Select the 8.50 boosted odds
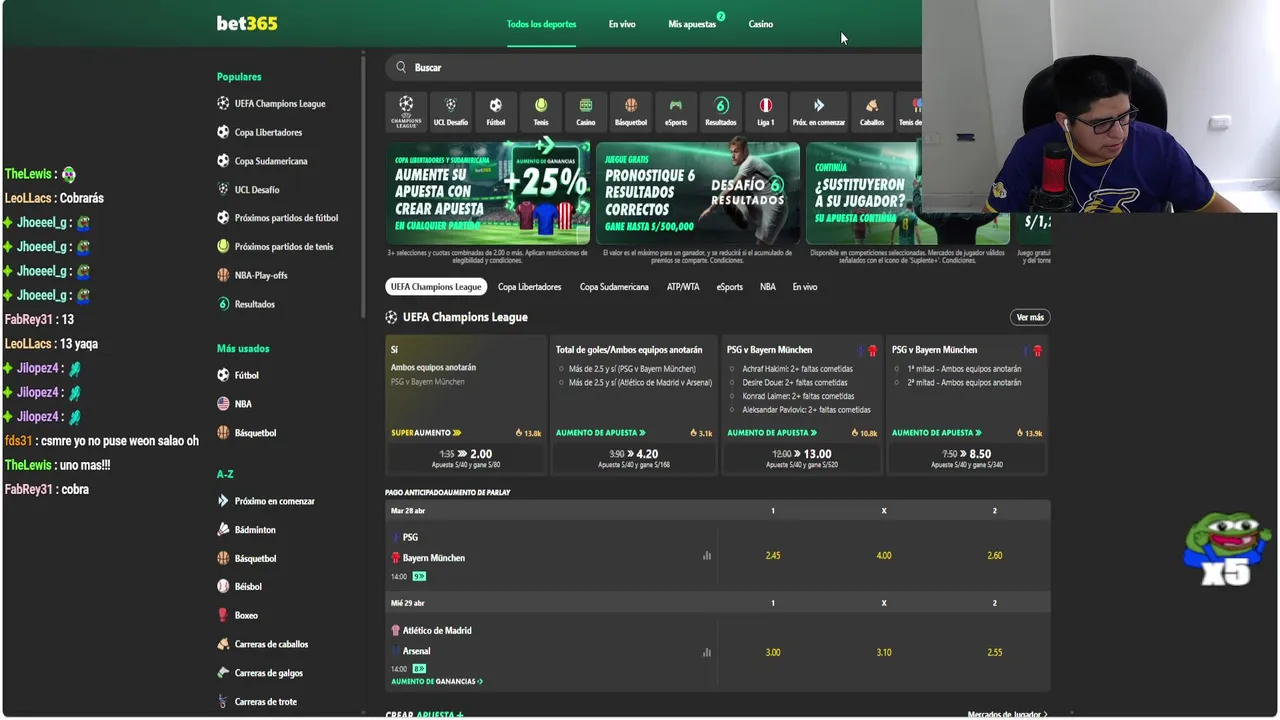The width and height of the screenshot is (1280, 720). pyautogui.click(x=967, y=458)
